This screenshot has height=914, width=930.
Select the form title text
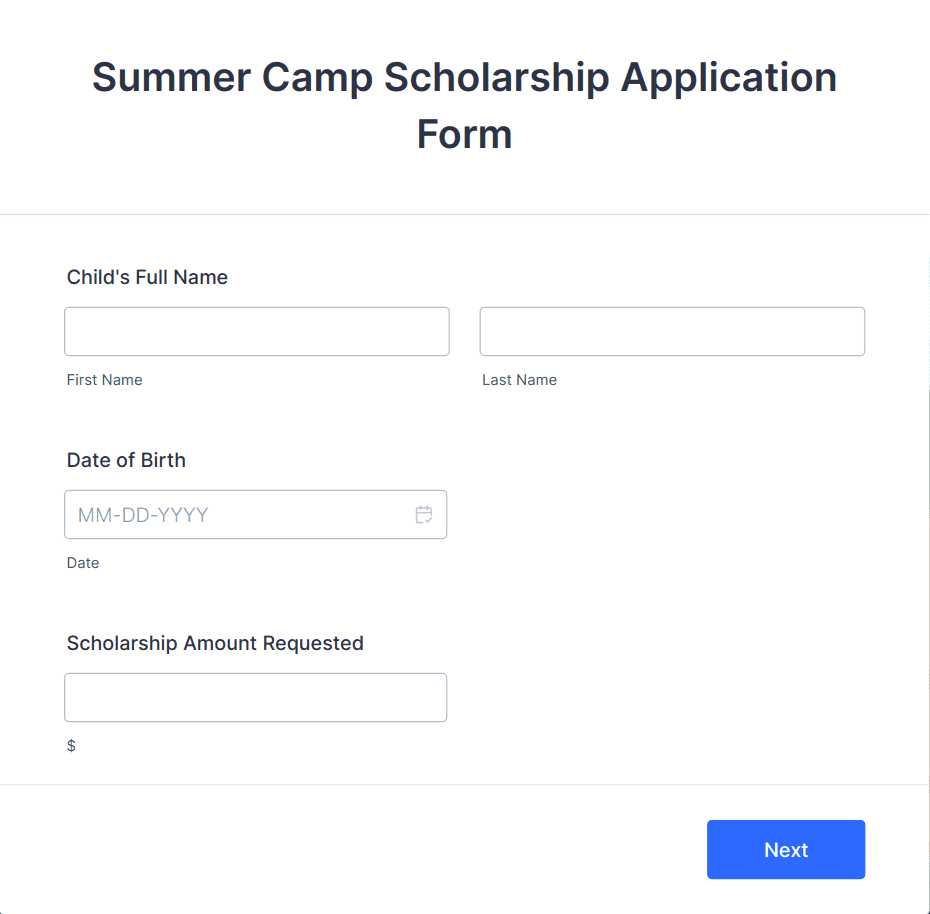pos(464,105)
